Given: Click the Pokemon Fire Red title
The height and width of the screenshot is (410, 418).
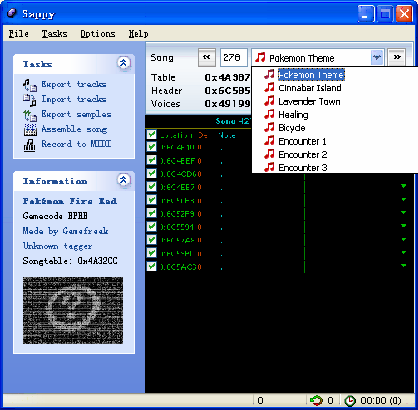Looking at the screenshot, I should (x=70, y=201).
